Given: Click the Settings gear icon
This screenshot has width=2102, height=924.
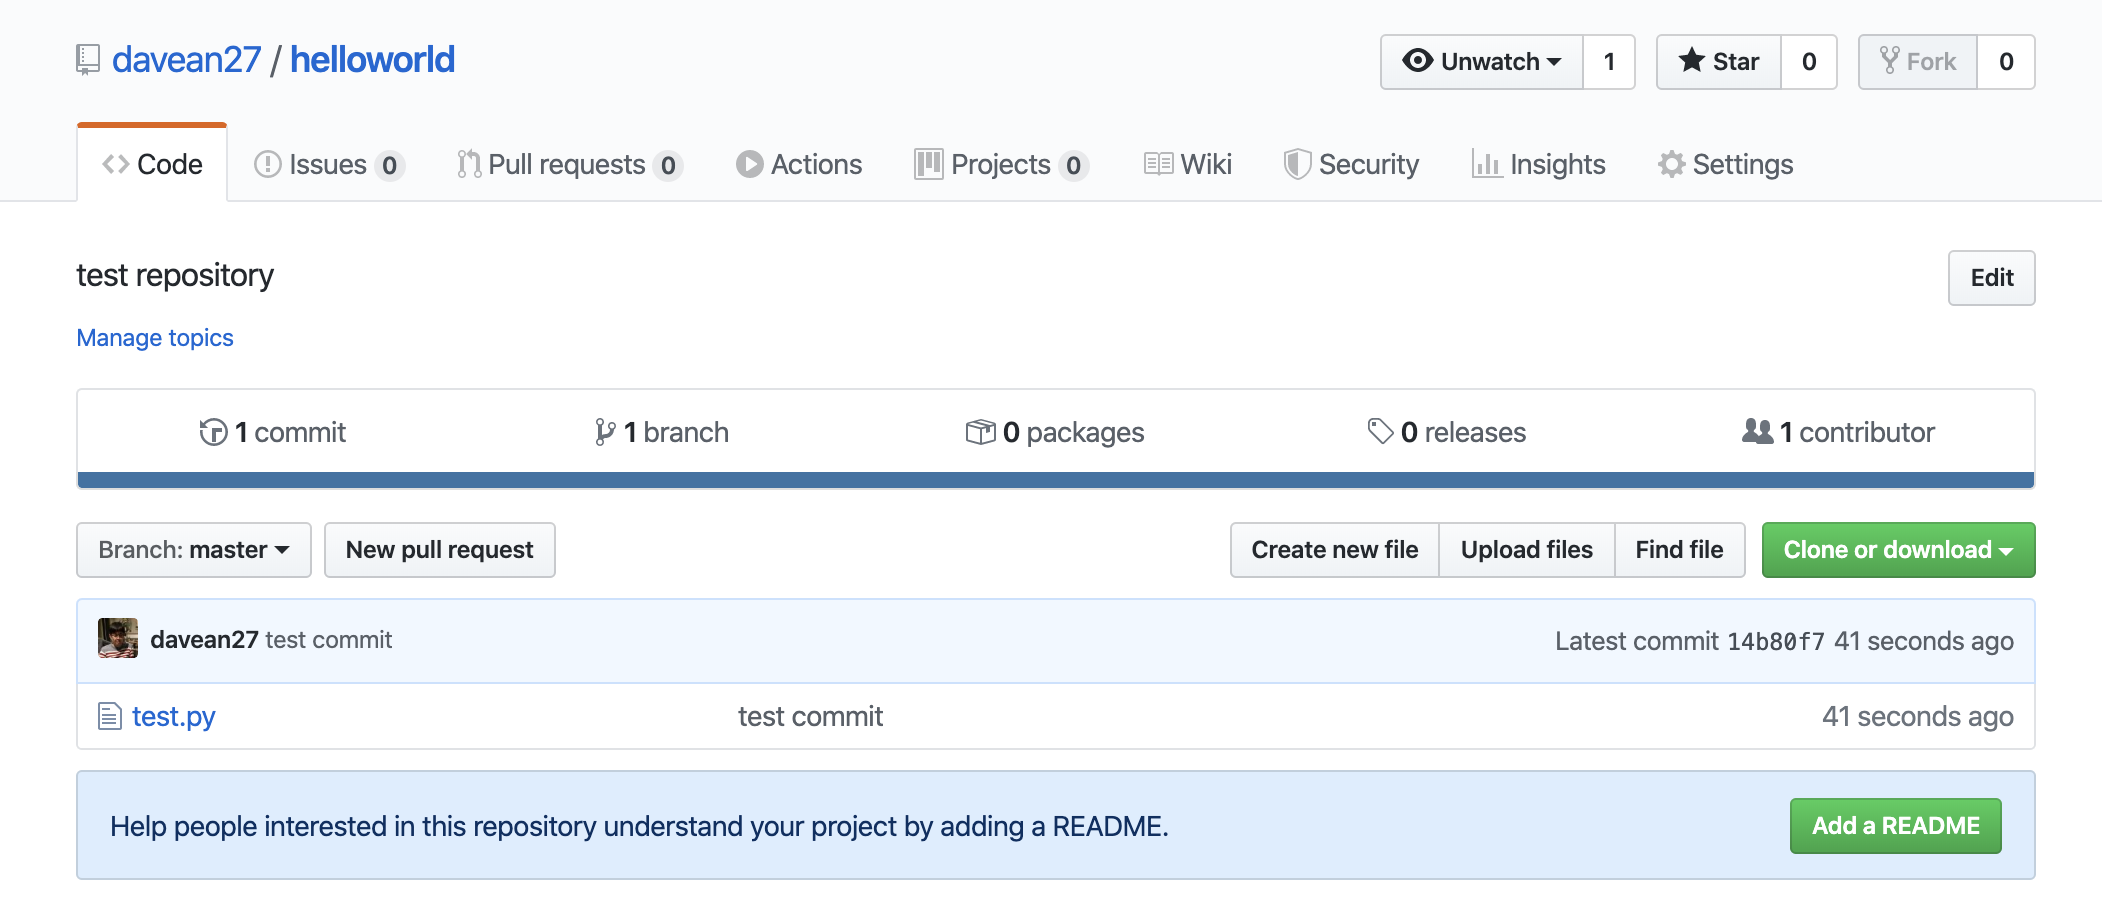Looking at the screenshot, I should click(1671, 164).
